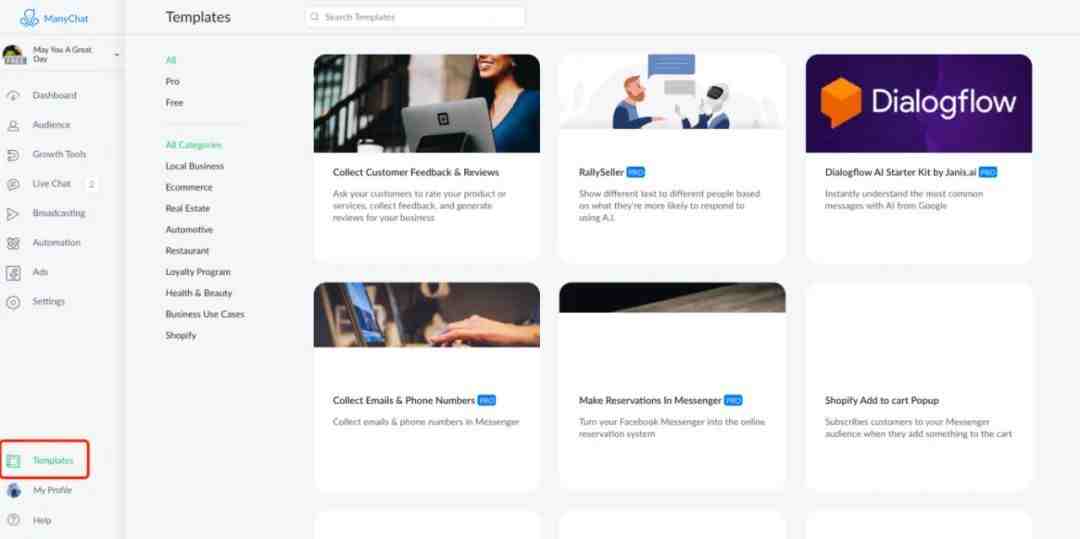This screenshot has width=1080, height=539.
Task: Open the Live Chat bubble icon
Action: 13,184
